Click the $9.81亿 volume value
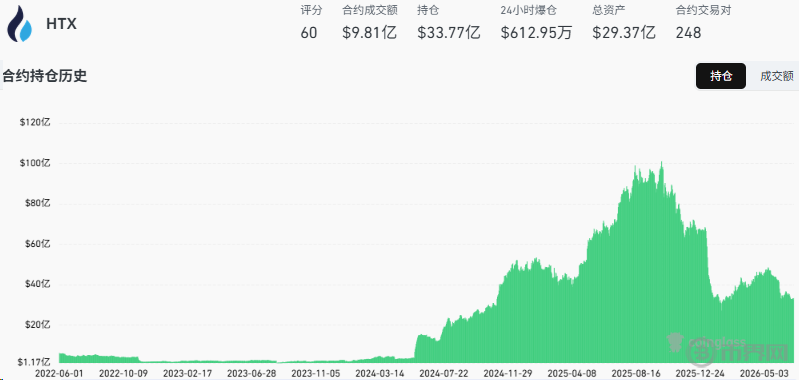The height and width of the screenshot is (380, 799). tap(369, 33)
